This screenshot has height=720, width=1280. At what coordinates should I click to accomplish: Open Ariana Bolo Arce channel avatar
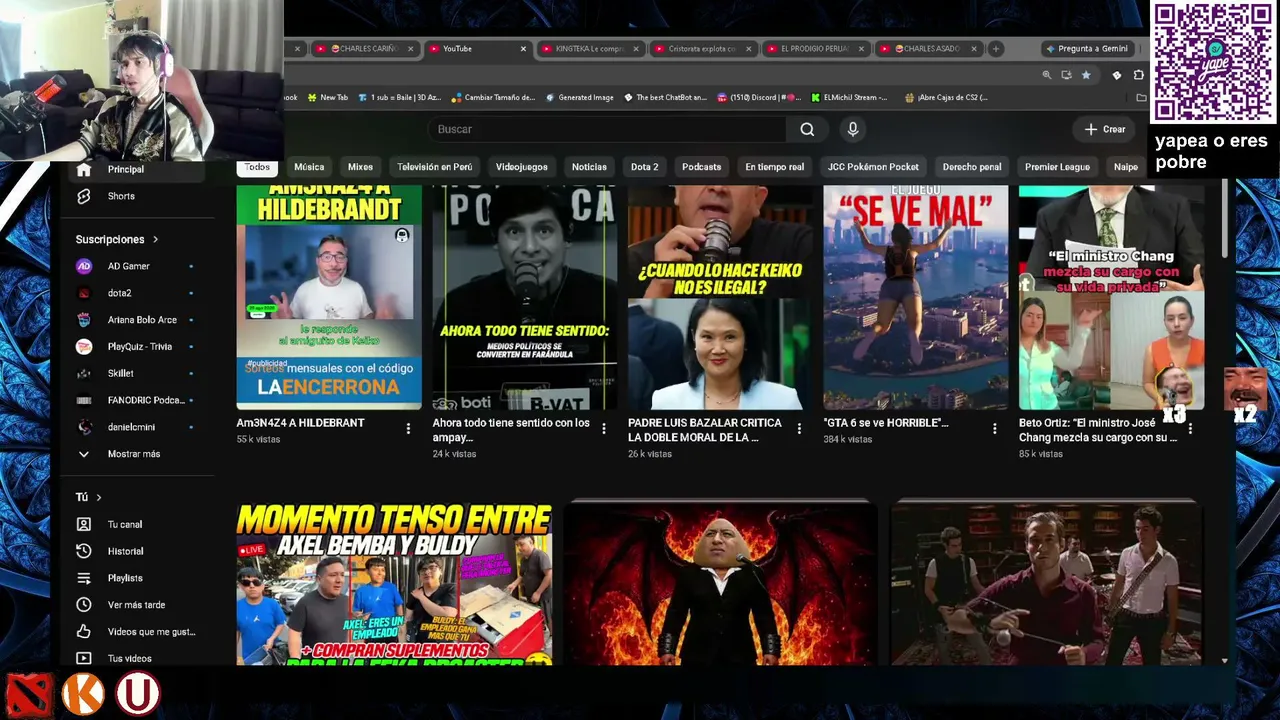tap(84, 320)
